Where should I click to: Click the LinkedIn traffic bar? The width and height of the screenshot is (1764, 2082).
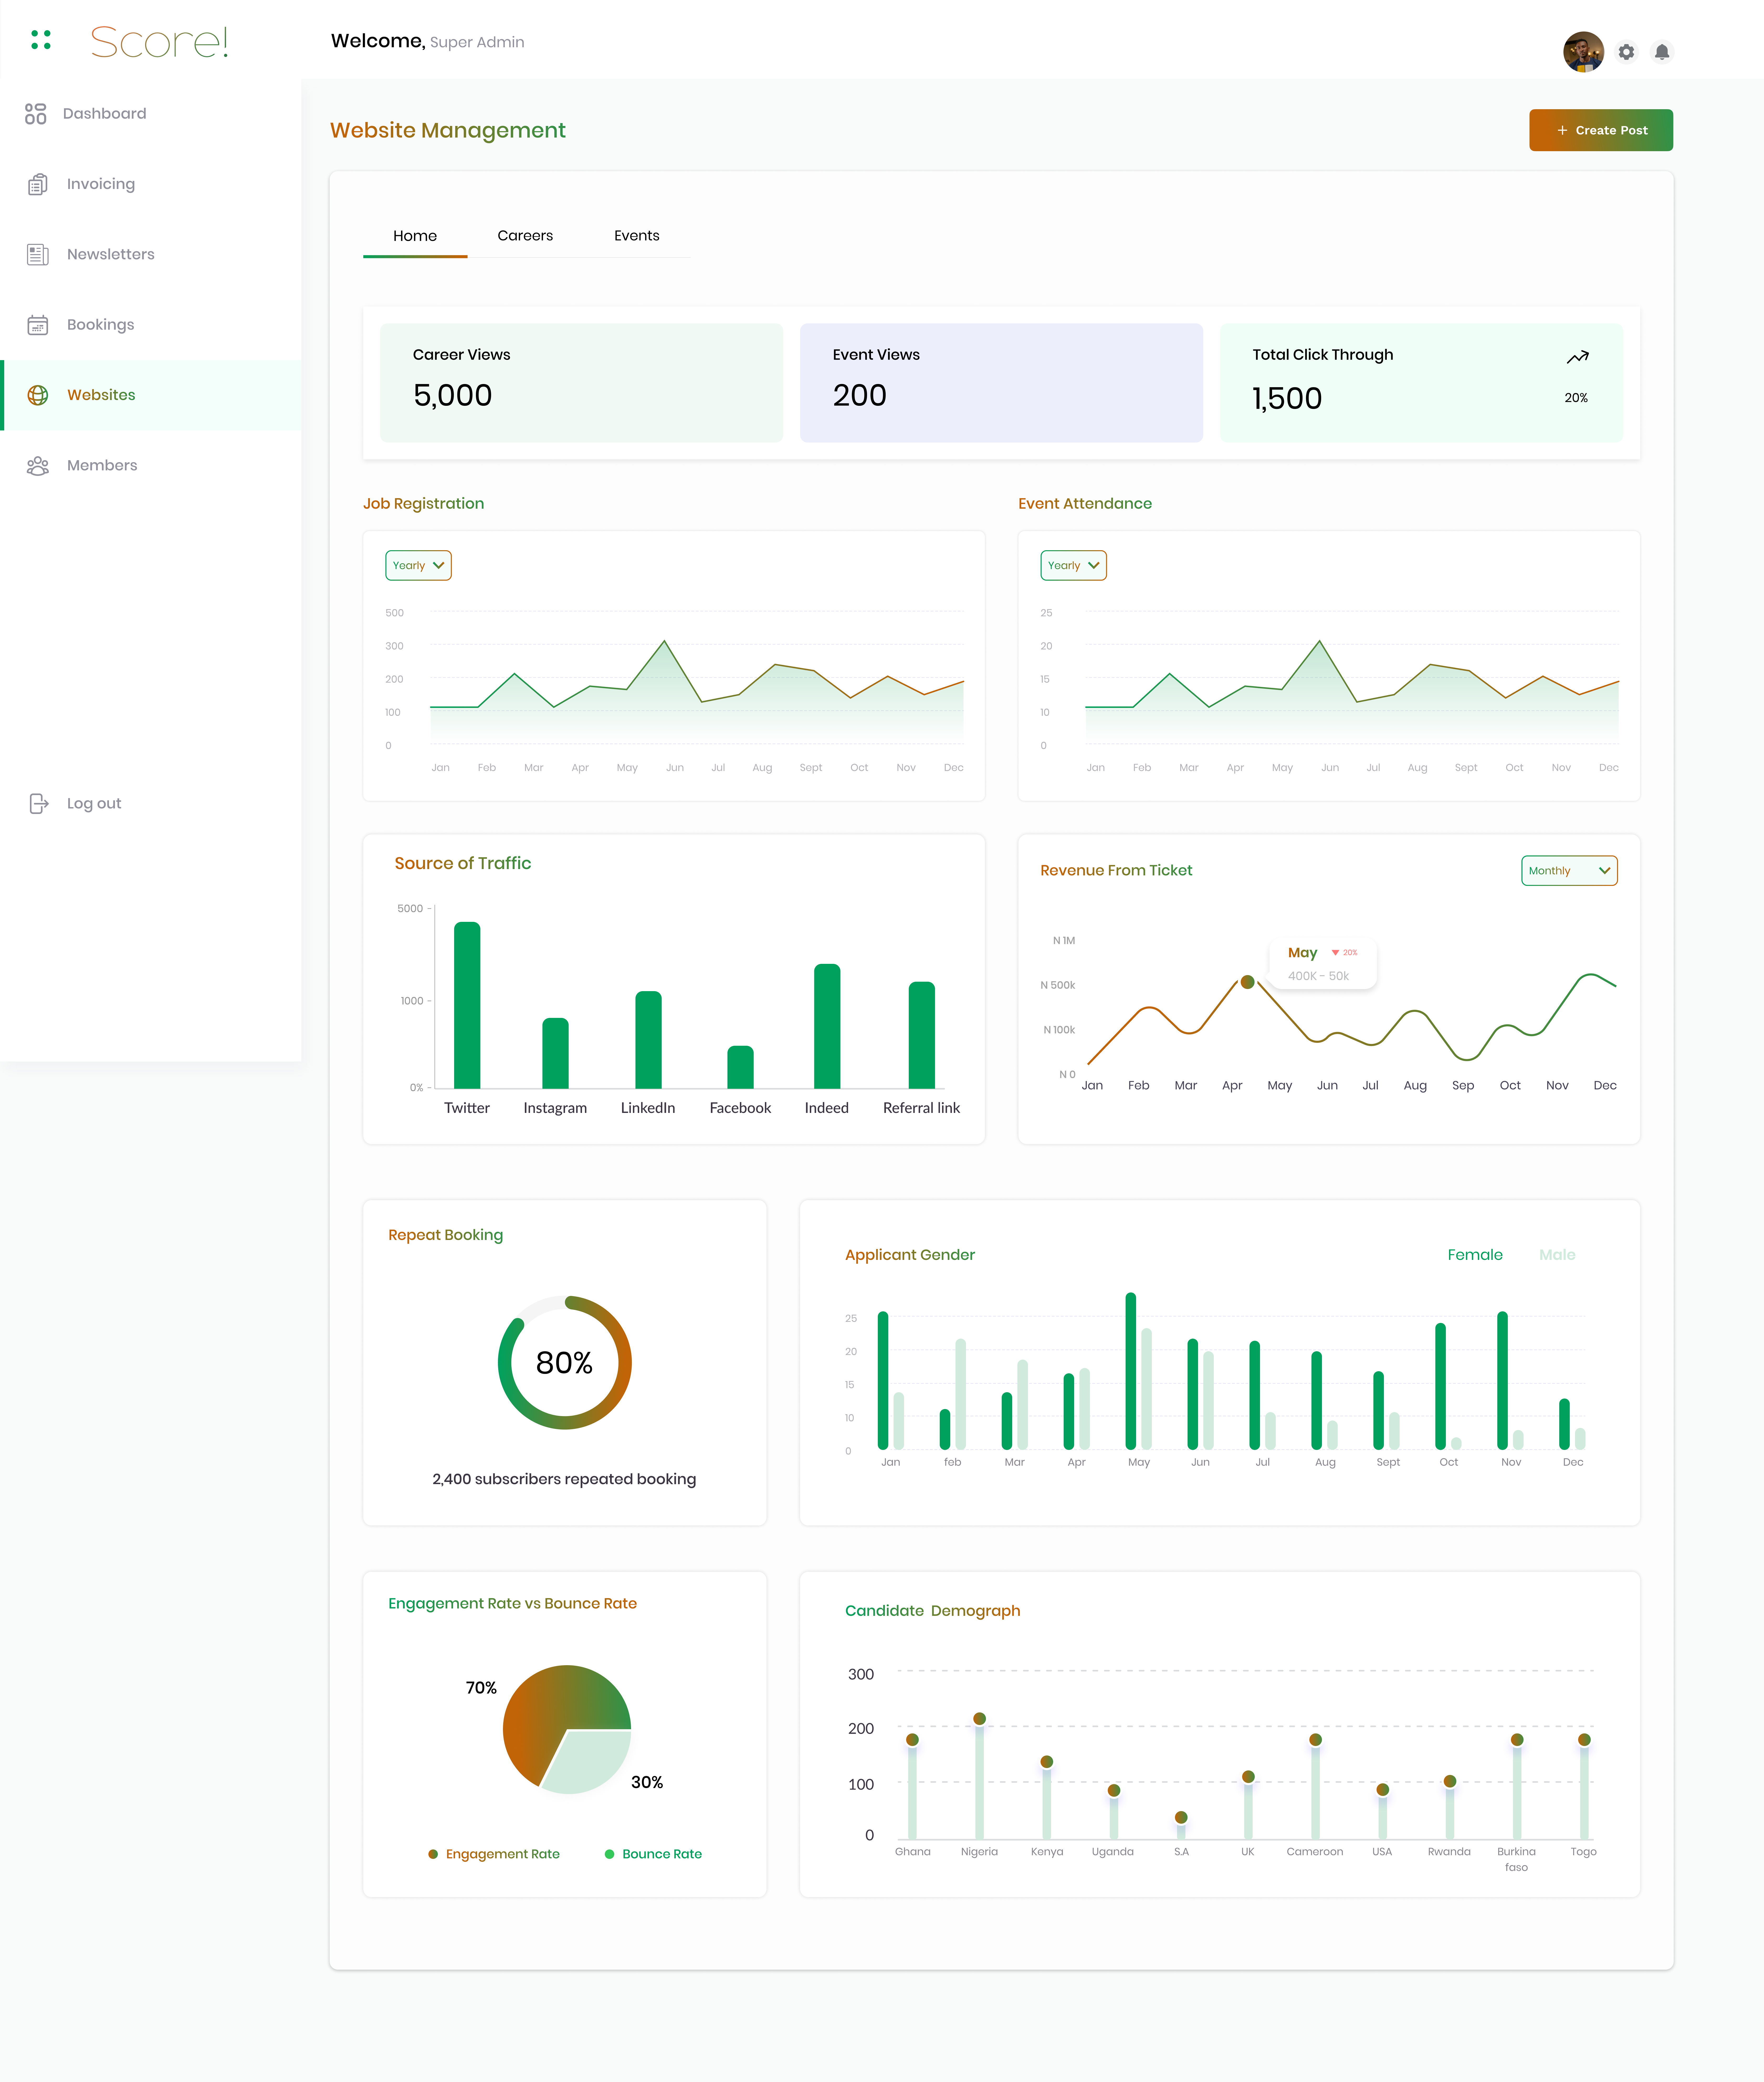pyautogui.click(x=648, y=1040)
